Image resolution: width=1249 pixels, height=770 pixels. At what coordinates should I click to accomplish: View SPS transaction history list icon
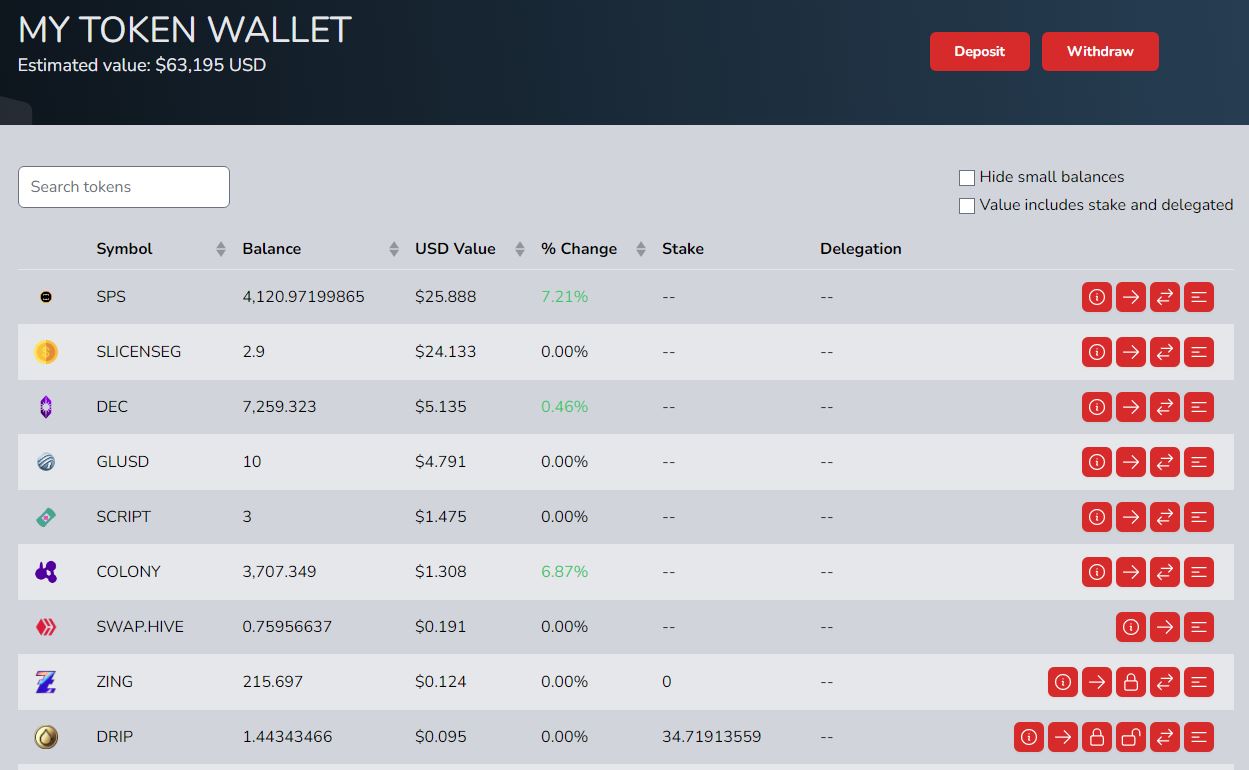(x=1199, y=297)
